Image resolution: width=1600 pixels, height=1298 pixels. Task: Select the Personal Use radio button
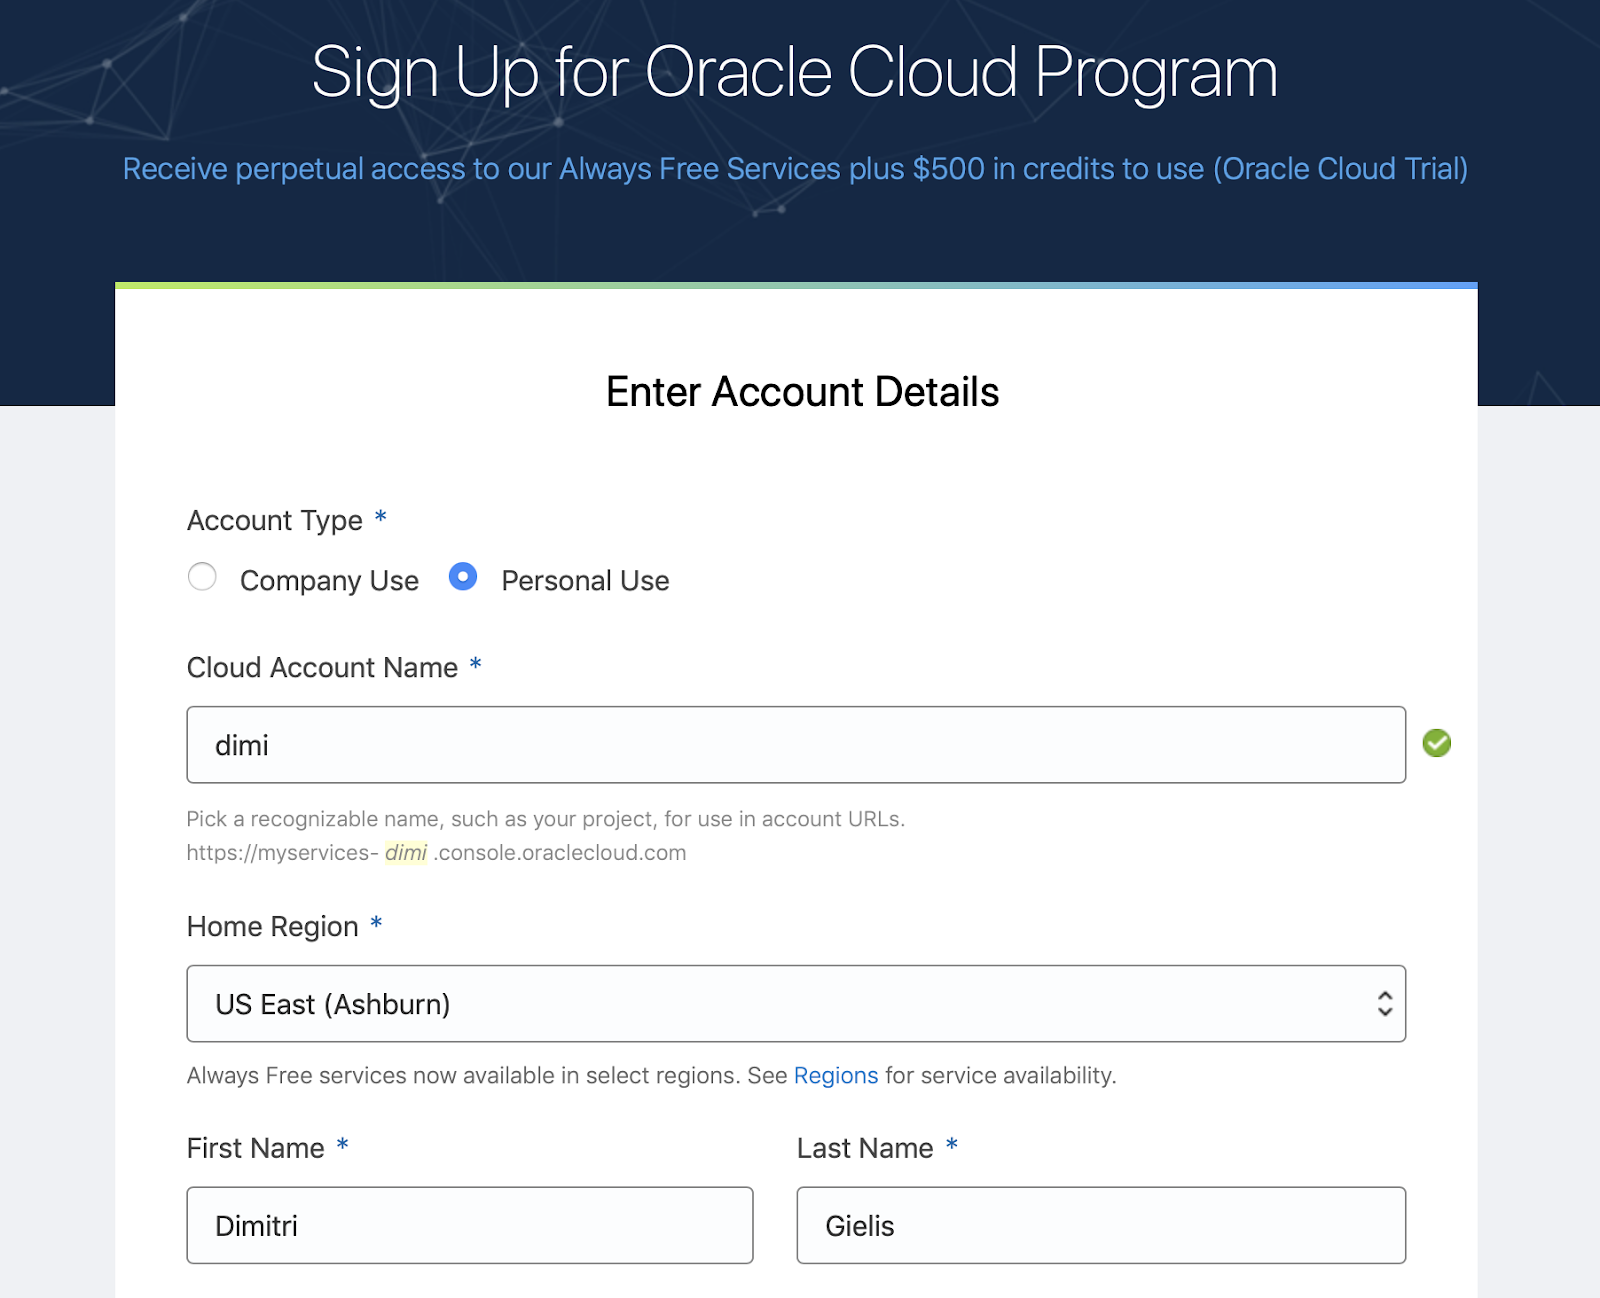463,577
